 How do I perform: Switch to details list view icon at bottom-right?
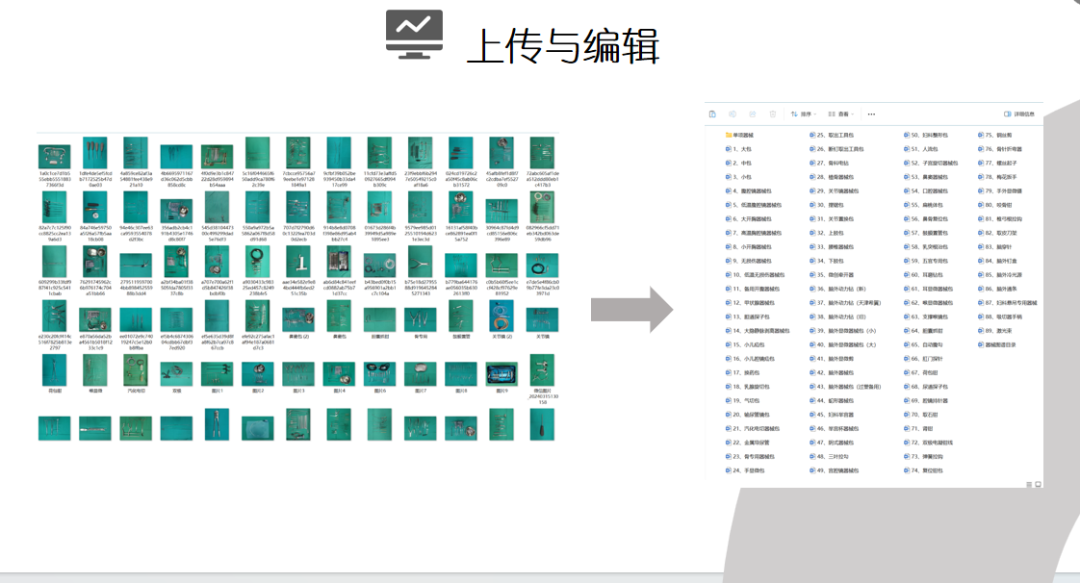pyautogui.click(x=1030, y=484)
